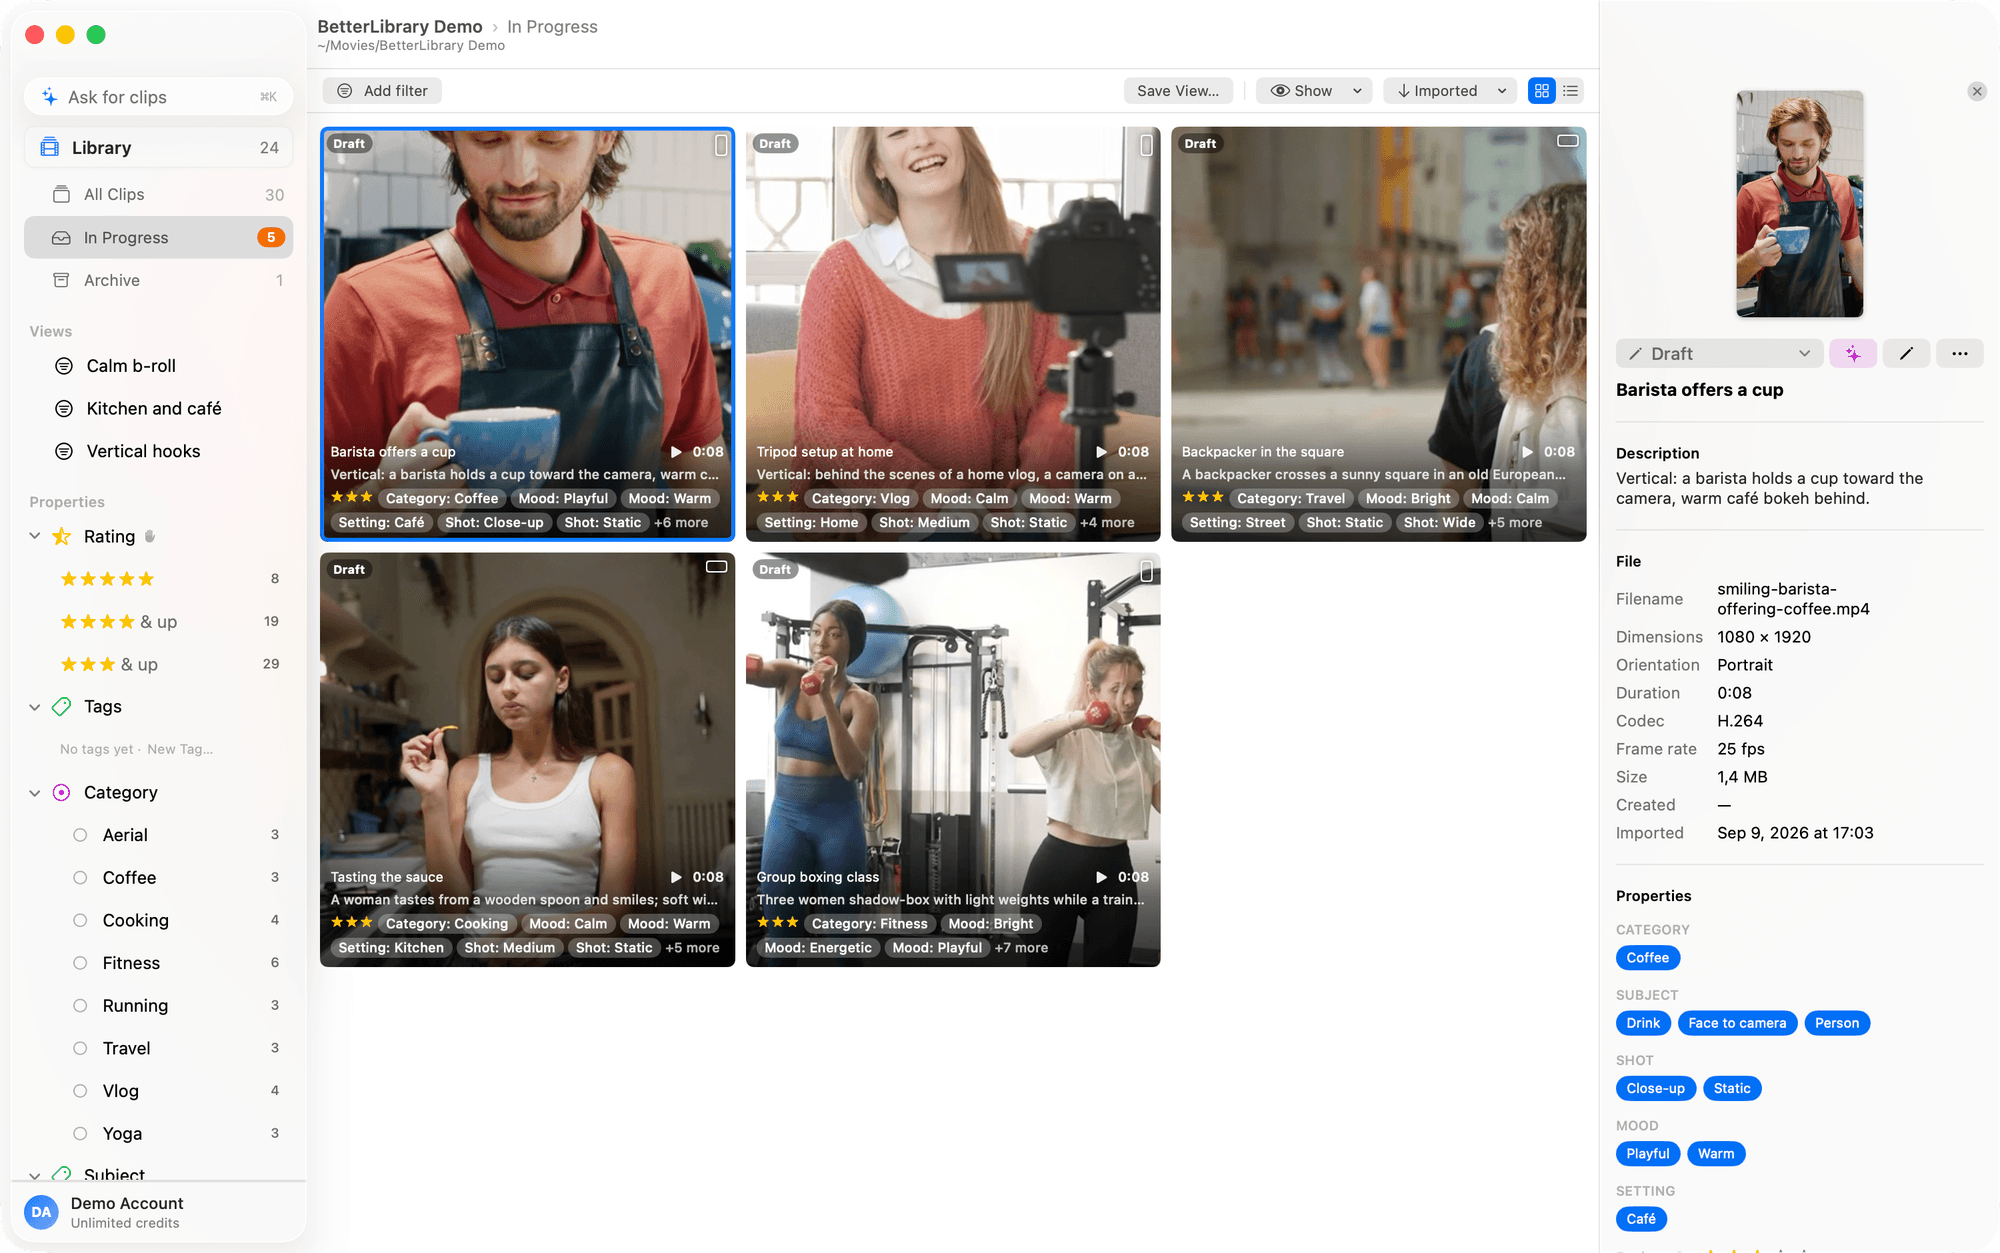The height and width of the screenshot is (1253, 2000).
Task: Play the Barista offers a cup clip
Action: tap(676, 452)
